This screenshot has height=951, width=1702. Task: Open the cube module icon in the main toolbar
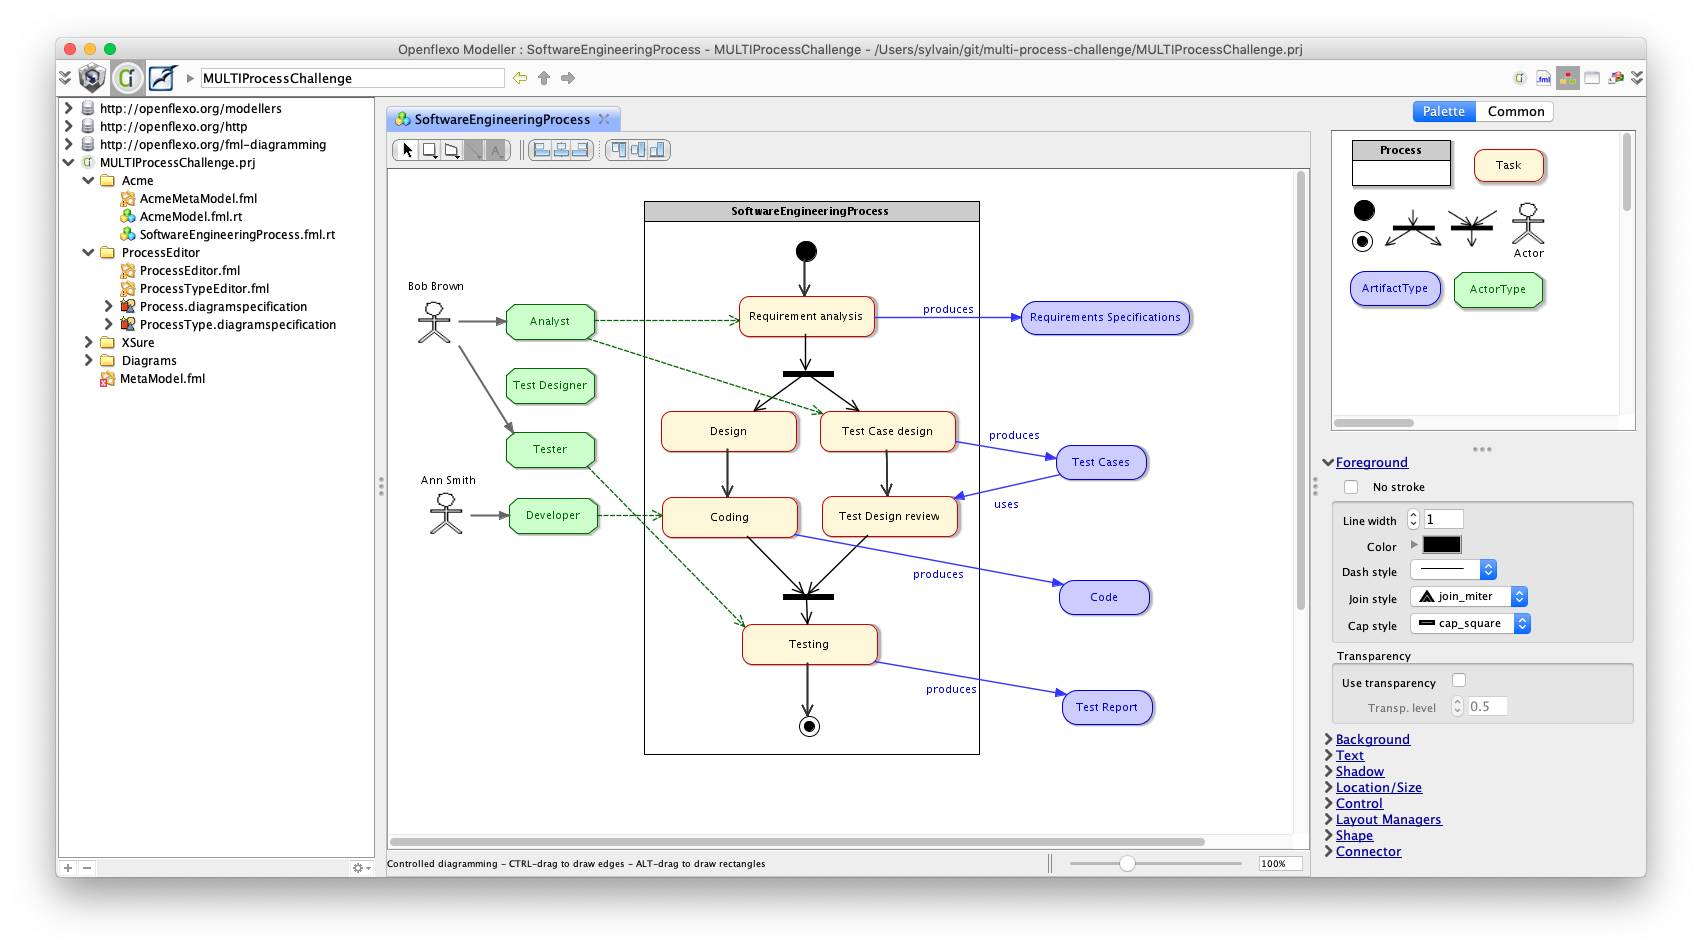click(92, 77)
